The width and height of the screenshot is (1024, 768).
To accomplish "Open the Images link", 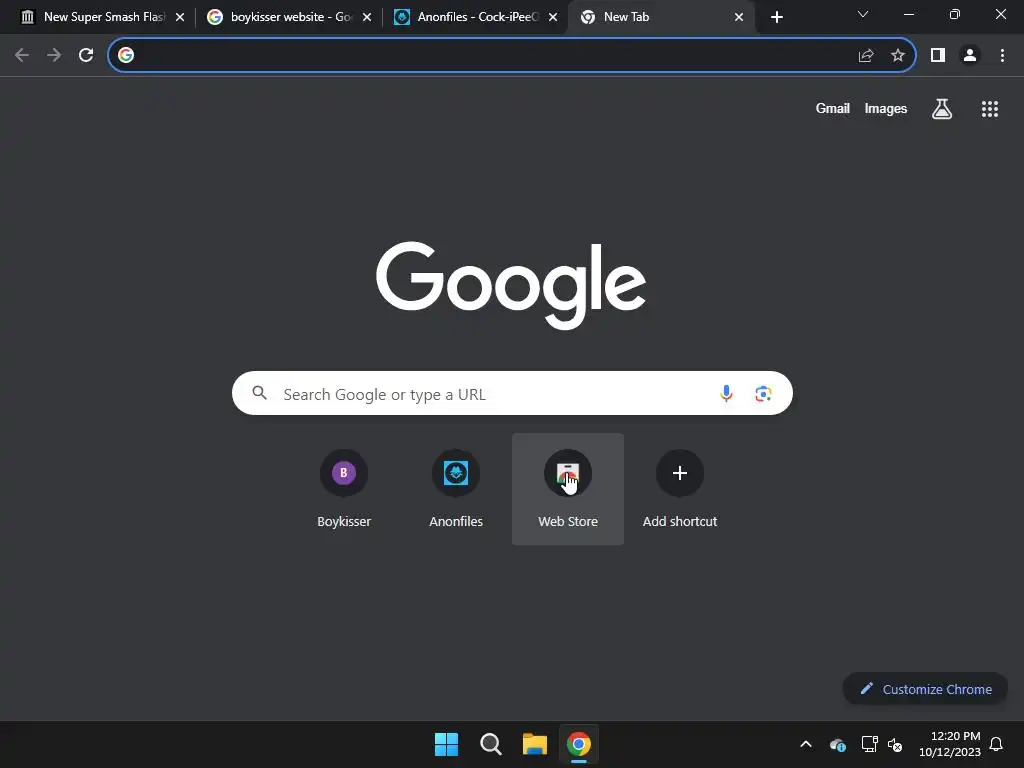I will pyautogui.click(x=886, y=109).
